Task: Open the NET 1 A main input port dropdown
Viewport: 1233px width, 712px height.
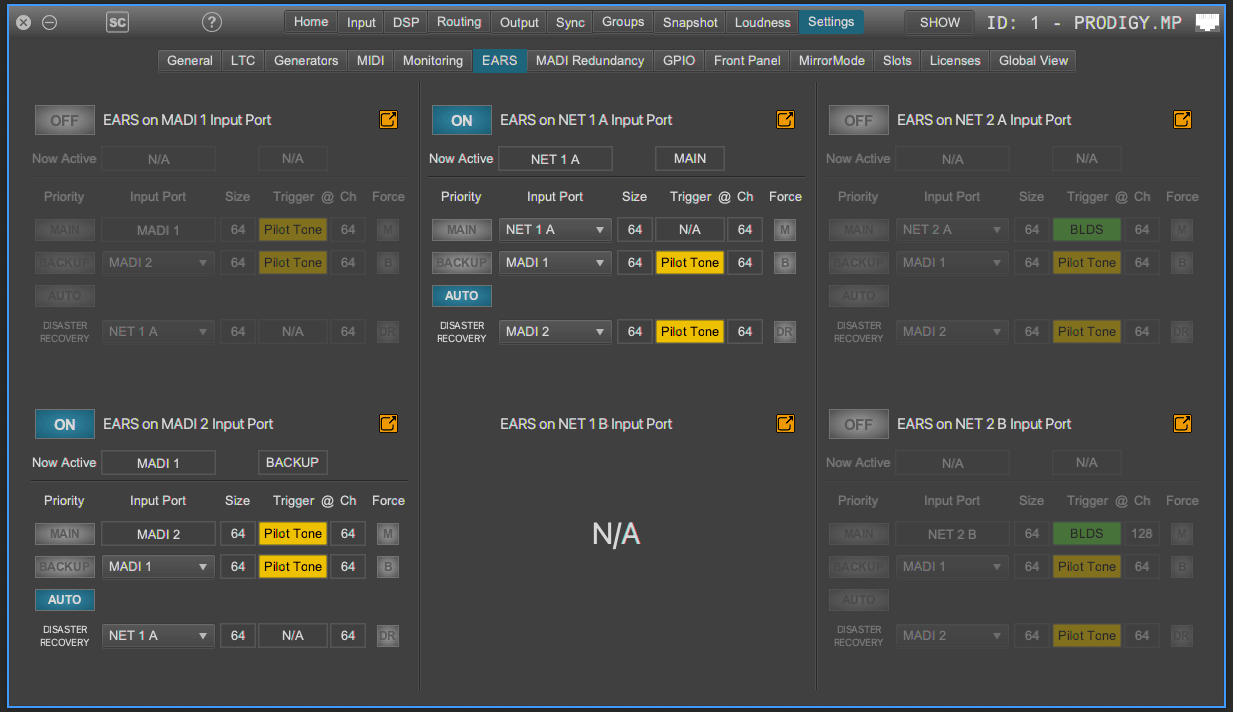Action: pos(555,230)
